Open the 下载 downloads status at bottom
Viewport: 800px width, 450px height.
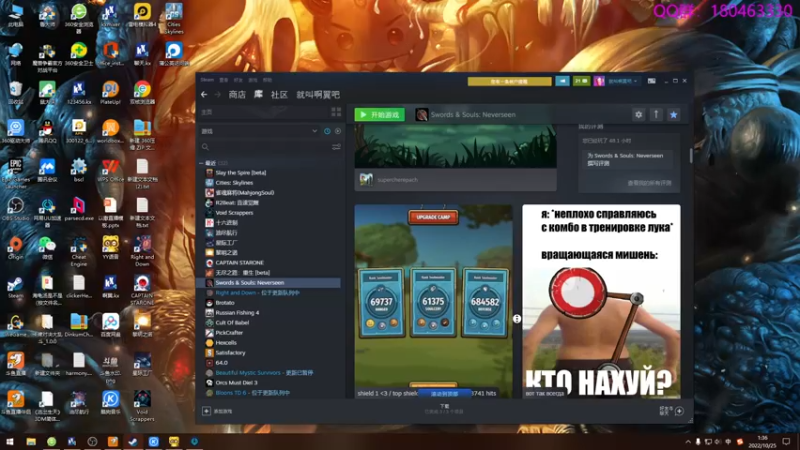pyautogui.click(x=444, y=409)
